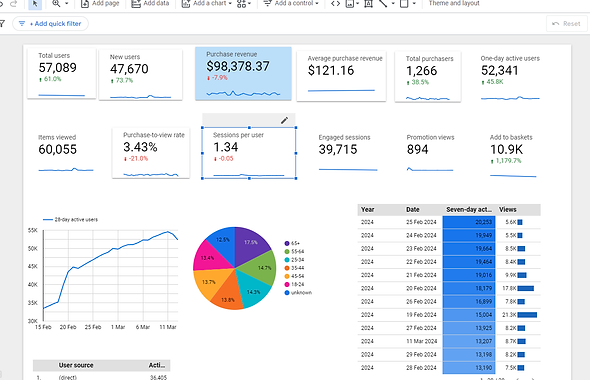Open Theme and layout panel
The height and width of the screenshot is (380, 590).
pos(454,3)
